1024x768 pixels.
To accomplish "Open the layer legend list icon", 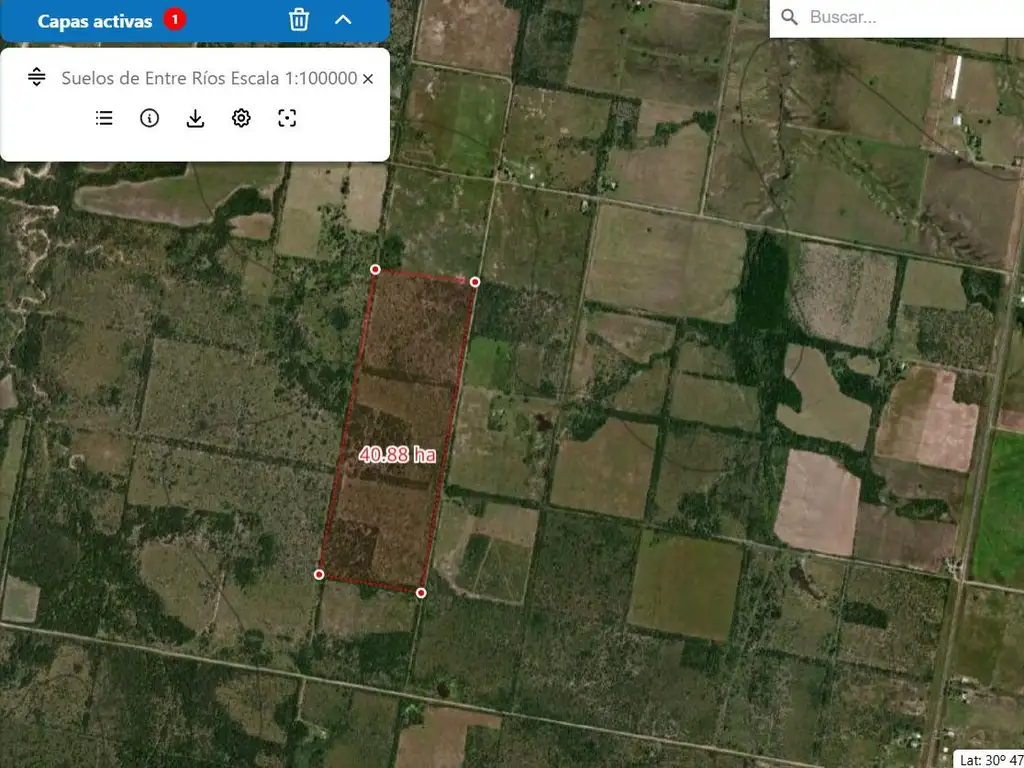I will 104,118.
